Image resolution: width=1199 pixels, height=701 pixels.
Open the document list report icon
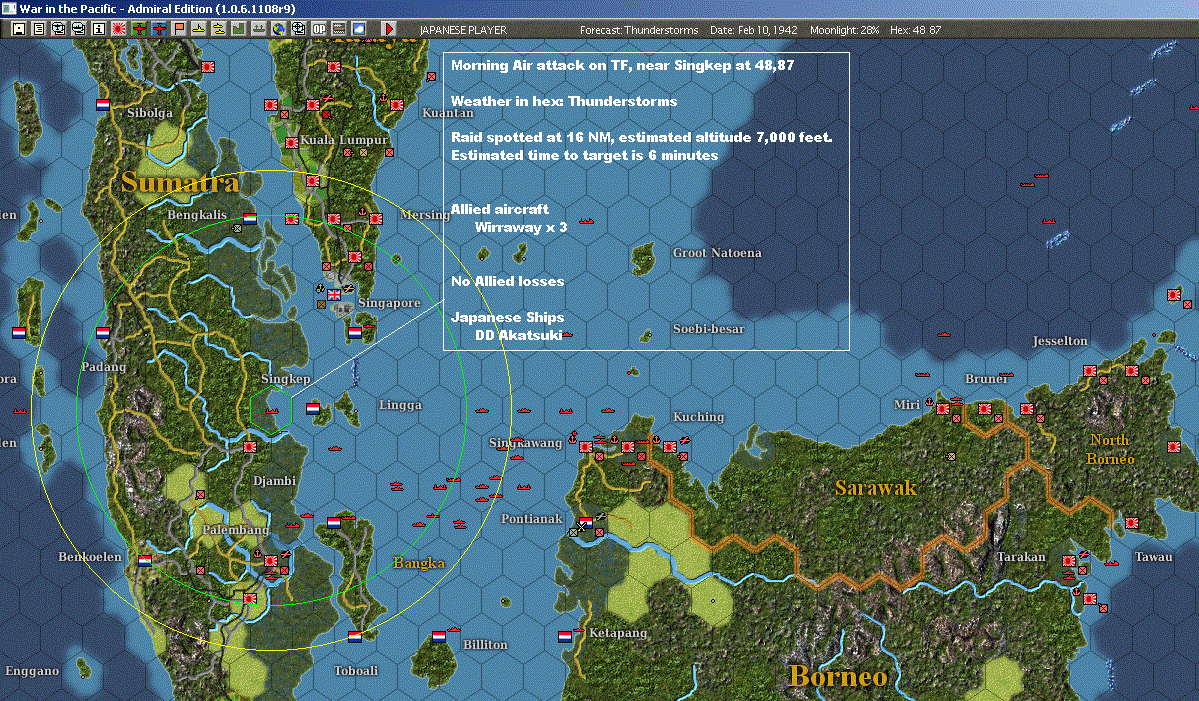tap(38, 29)
